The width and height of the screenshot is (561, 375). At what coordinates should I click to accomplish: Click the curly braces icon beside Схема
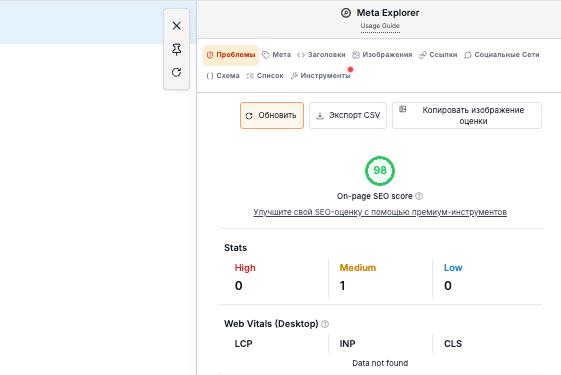pyautogui.click(x=210, y=76)
